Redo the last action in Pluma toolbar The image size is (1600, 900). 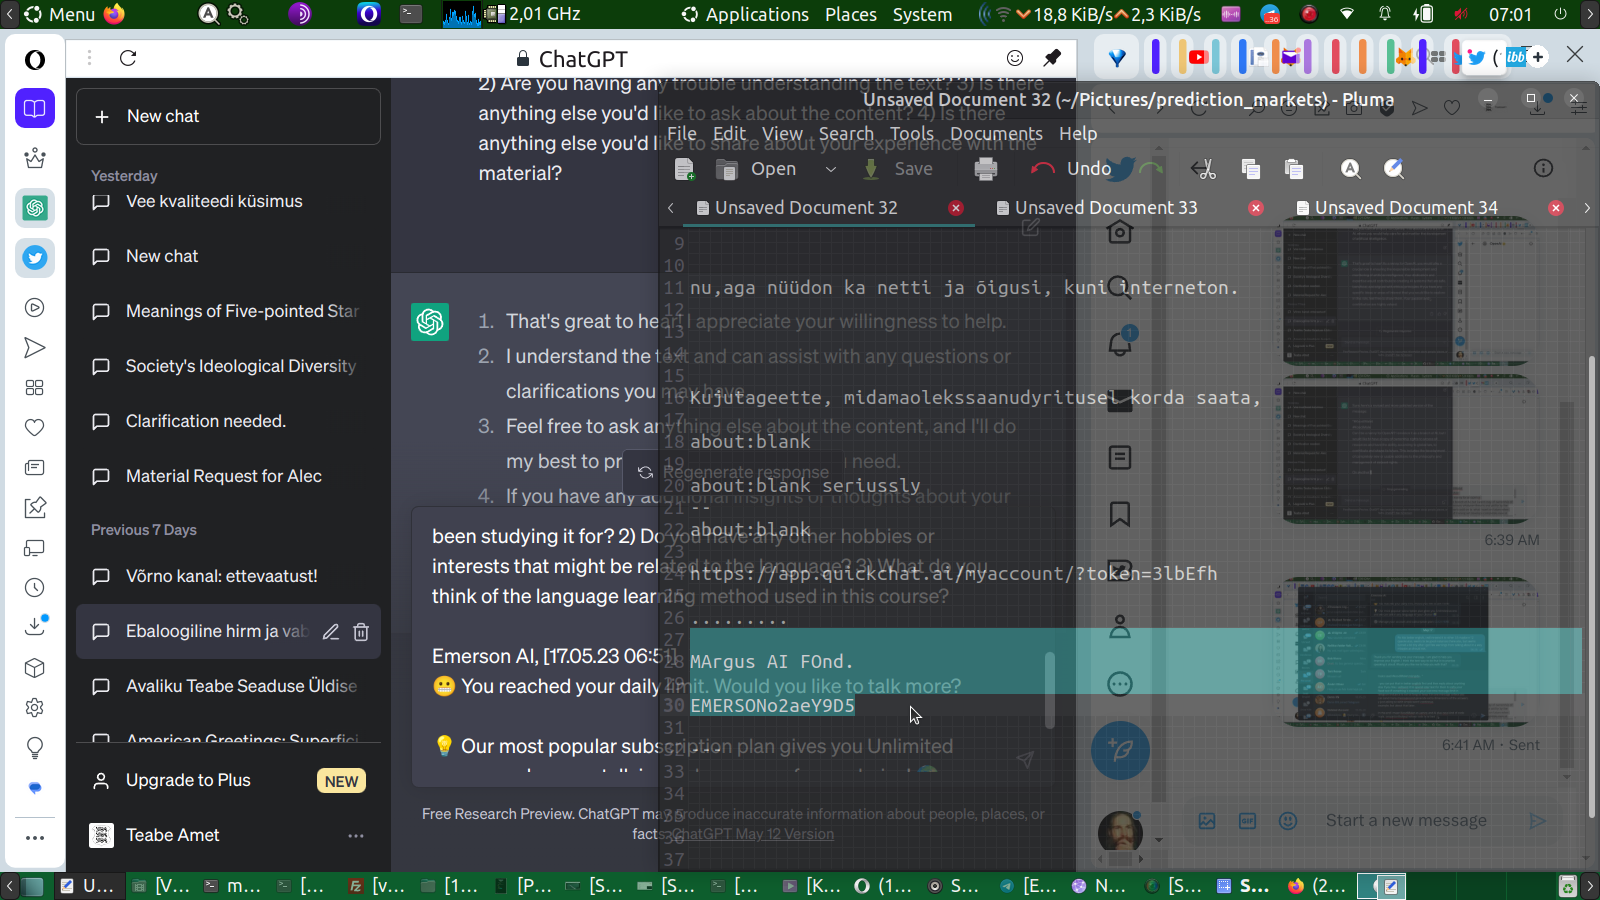coord(1151,169)
